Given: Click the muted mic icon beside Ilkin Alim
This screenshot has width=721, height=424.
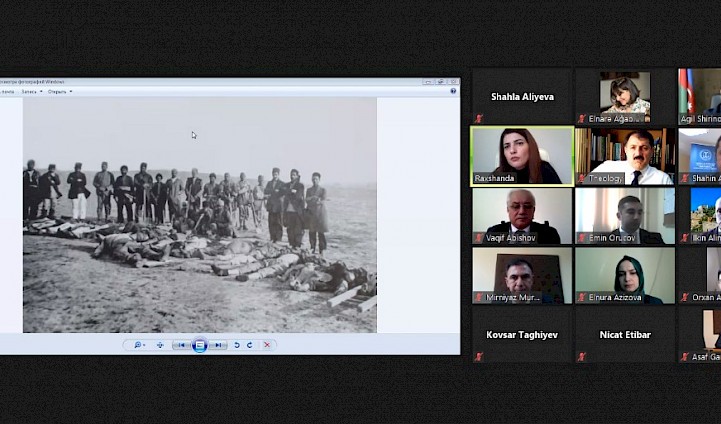Looking at the screenshot, I should [685, 238].
